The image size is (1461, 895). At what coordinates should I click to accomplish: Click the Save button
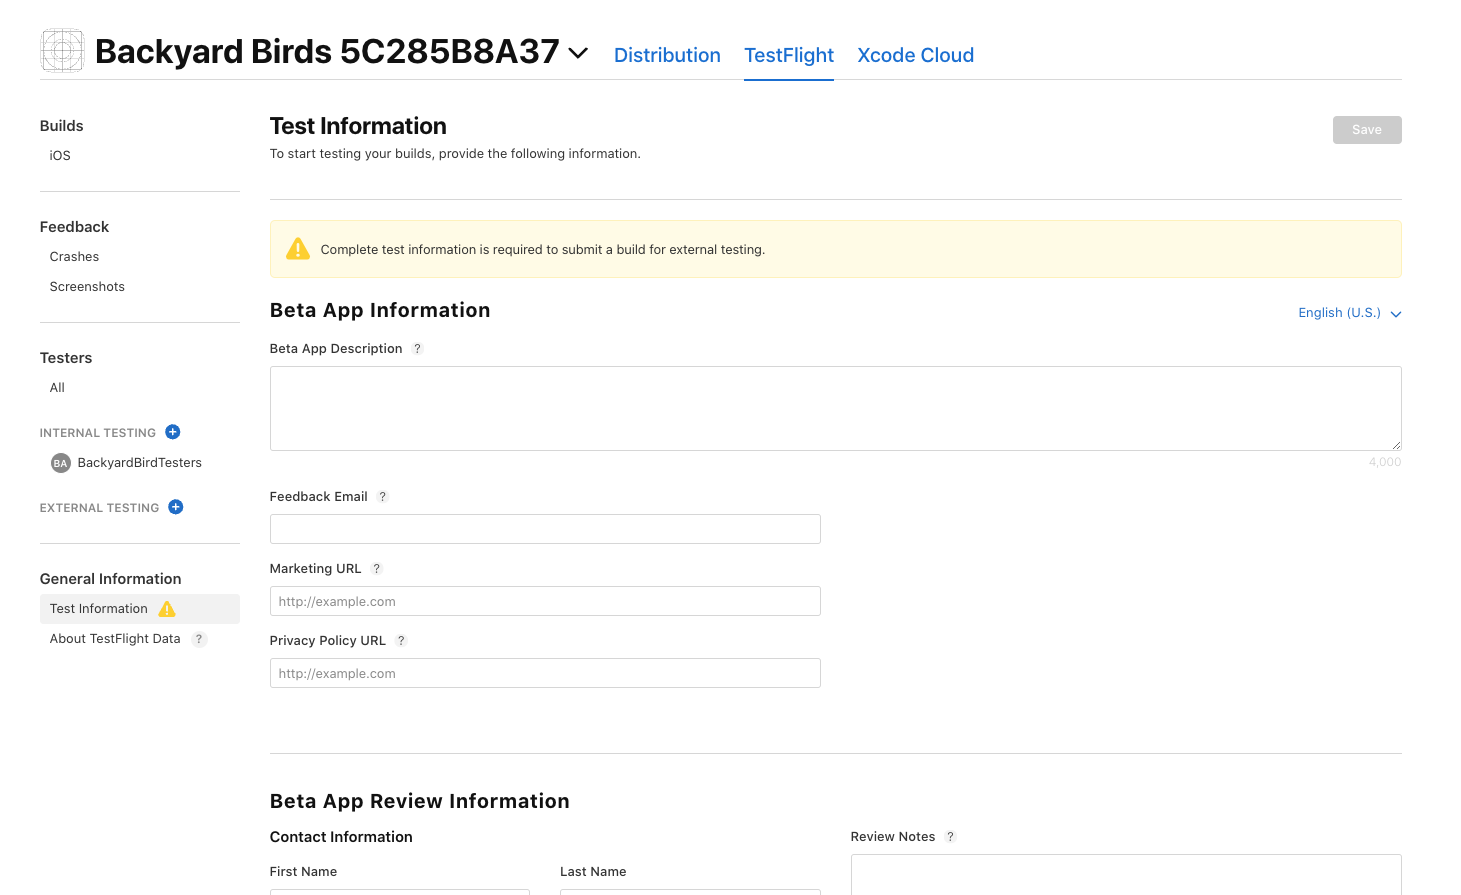coord(1367,130)
